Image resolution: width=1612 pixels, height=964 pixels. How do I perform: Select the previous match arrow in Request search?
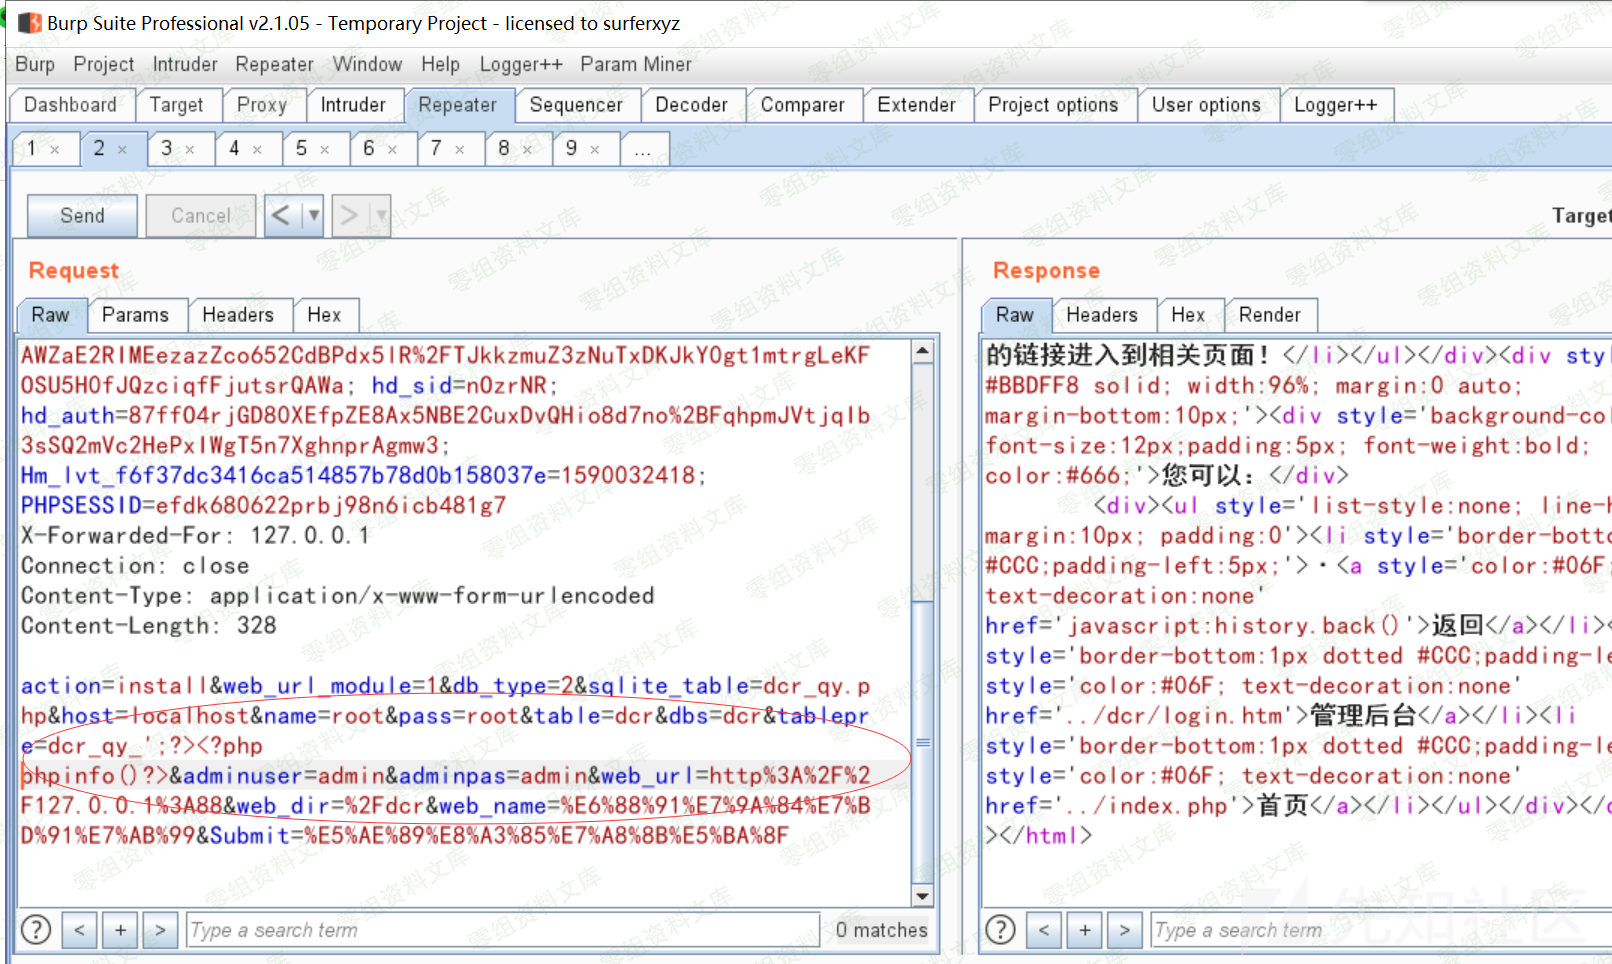pos(80,929)
